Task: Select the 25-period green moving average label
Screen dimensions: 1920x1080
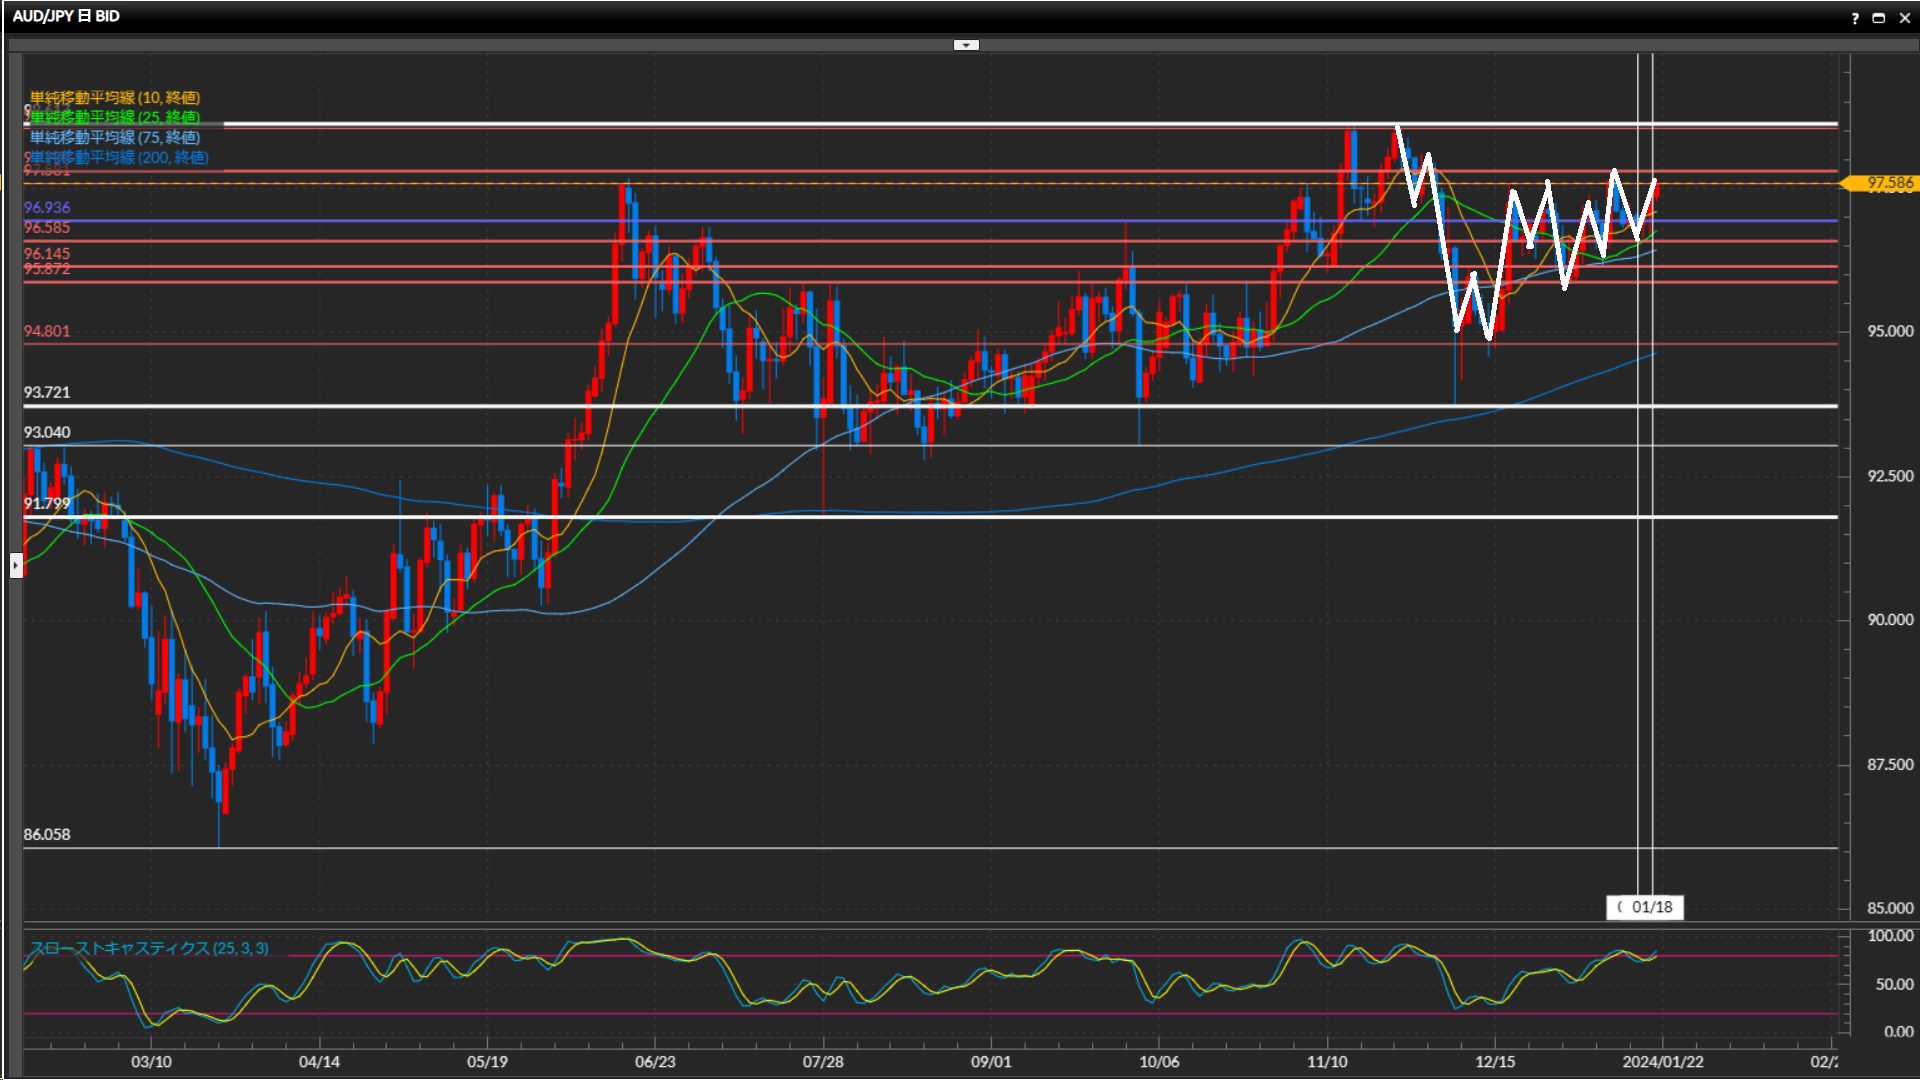Action: [x=114, y=117]
